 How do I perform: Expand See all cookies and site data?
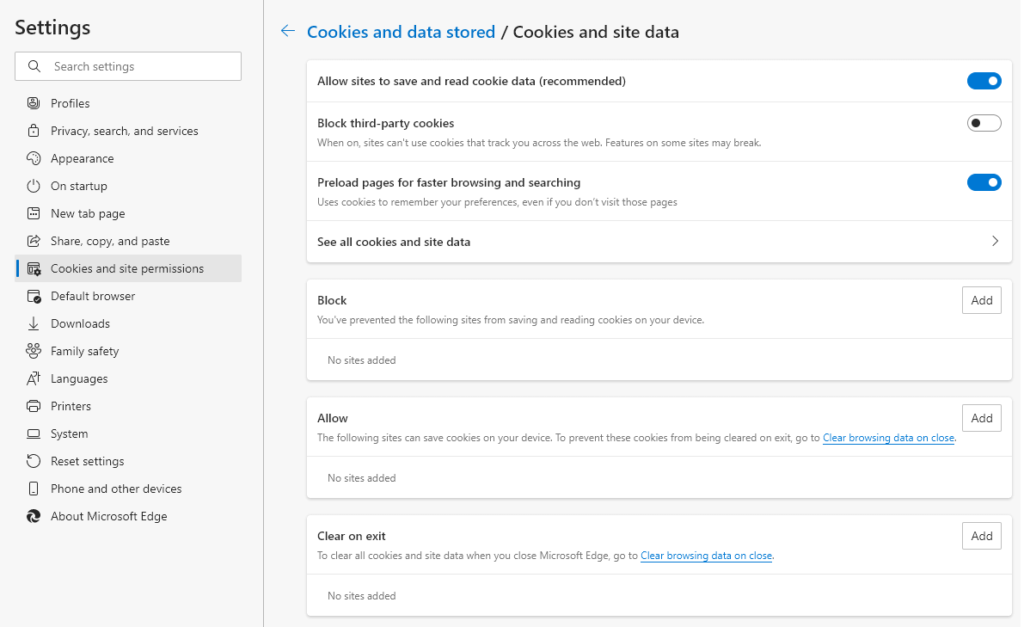click(x=994, y=242)
